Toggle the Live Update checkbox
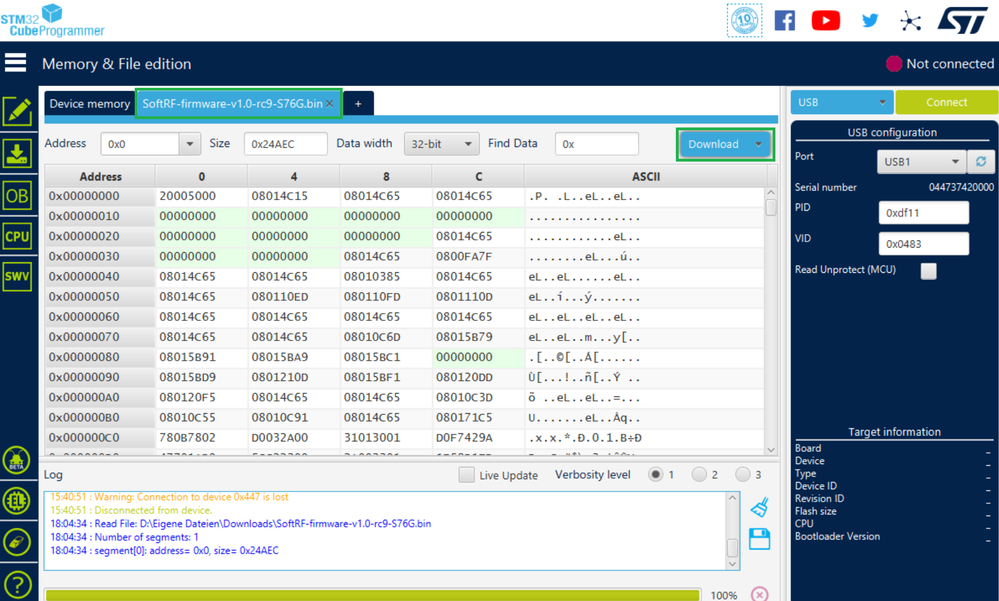 (x=466, y=475)
